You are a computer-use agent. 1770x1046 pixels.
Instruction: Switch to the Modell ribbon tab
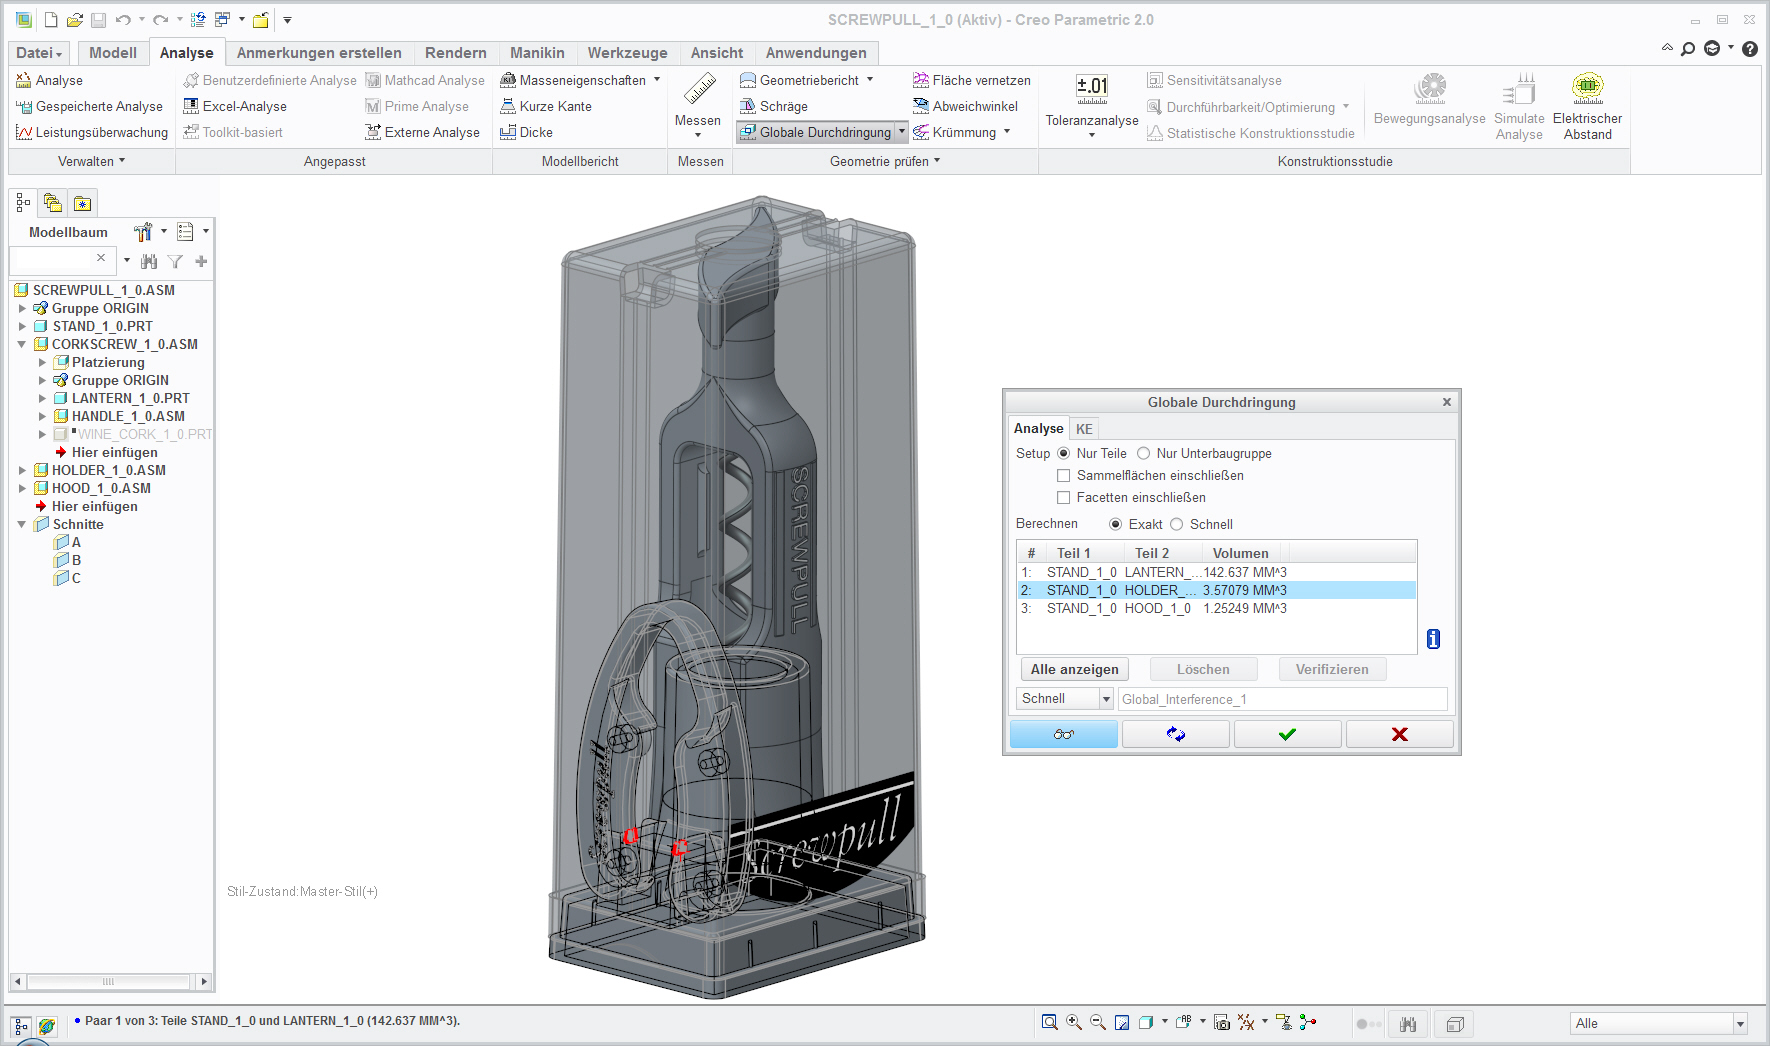pos(113,53)
